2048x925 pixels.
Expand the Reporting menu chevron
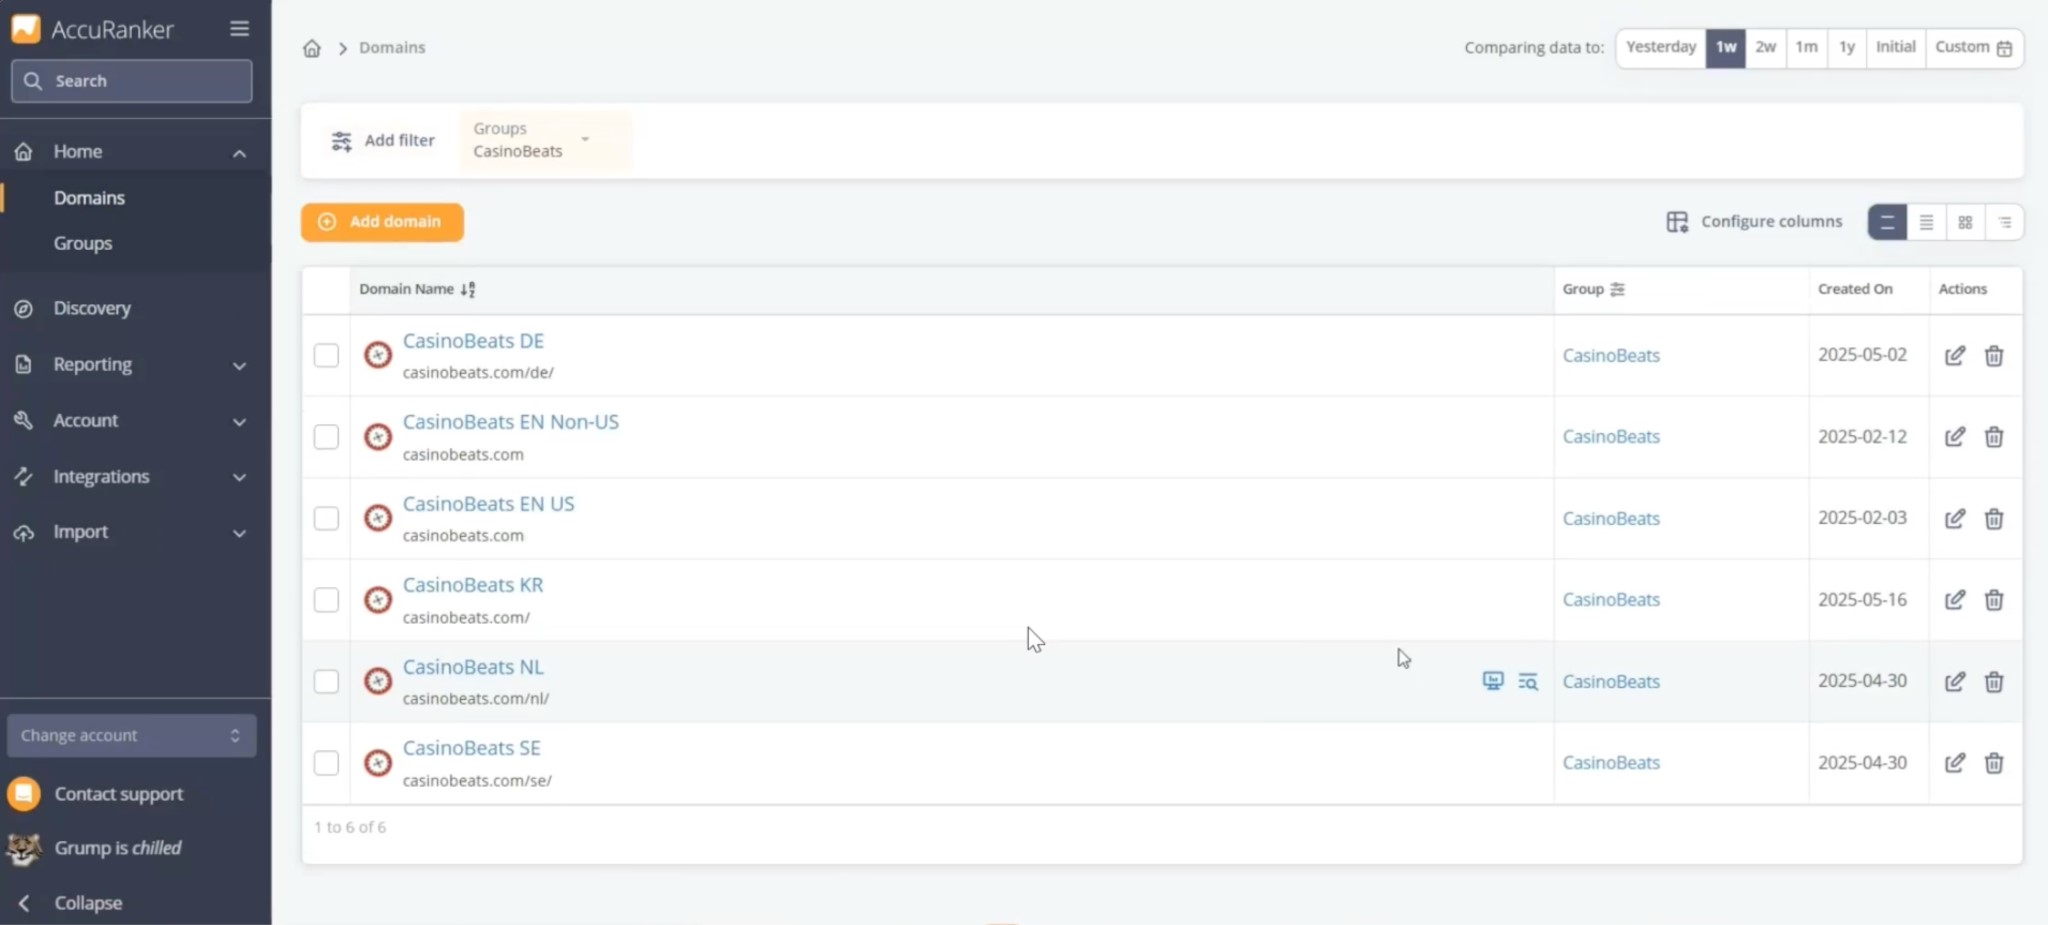click(240, 366)
